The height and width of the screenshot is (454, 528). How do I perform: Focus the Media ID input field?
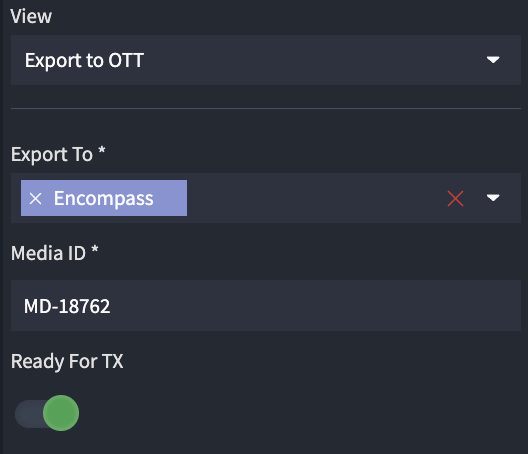(x=266, y=305)
